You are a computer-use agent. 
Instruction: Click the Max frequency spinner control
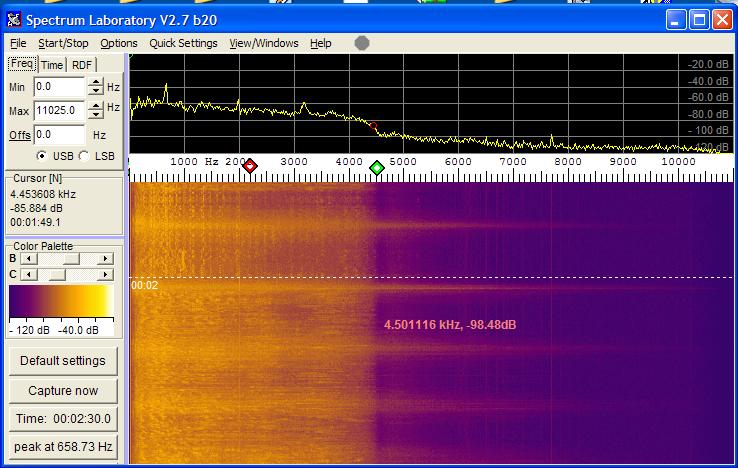[x=96, y=109]
